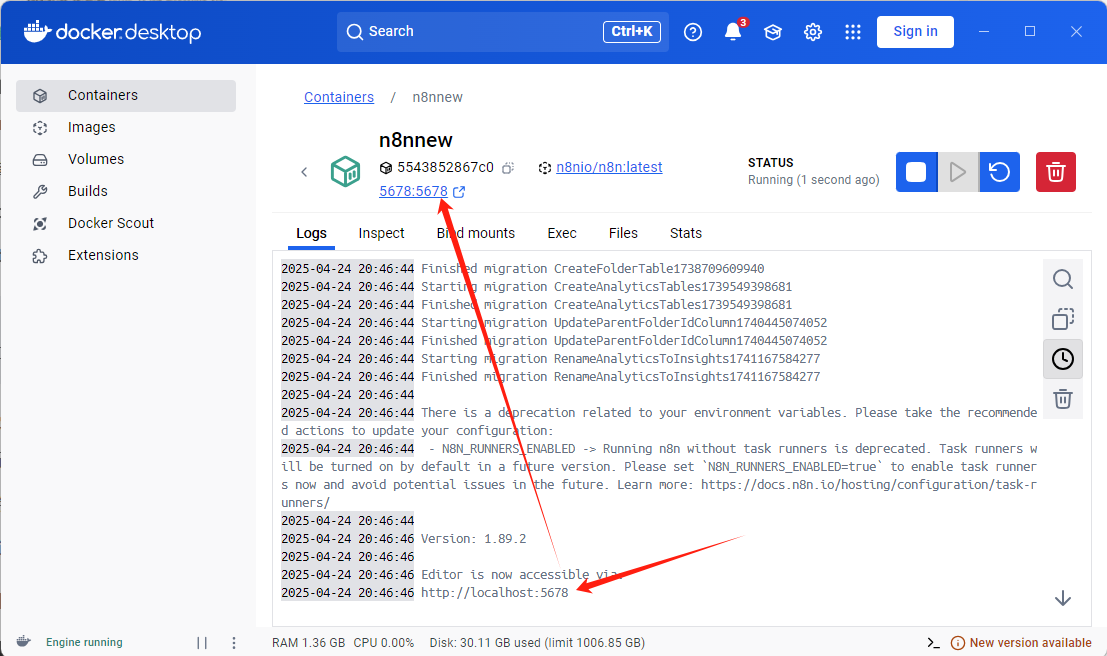Delete the n8nnew container
1107x656 pixels.
[x=1055, y=172]
